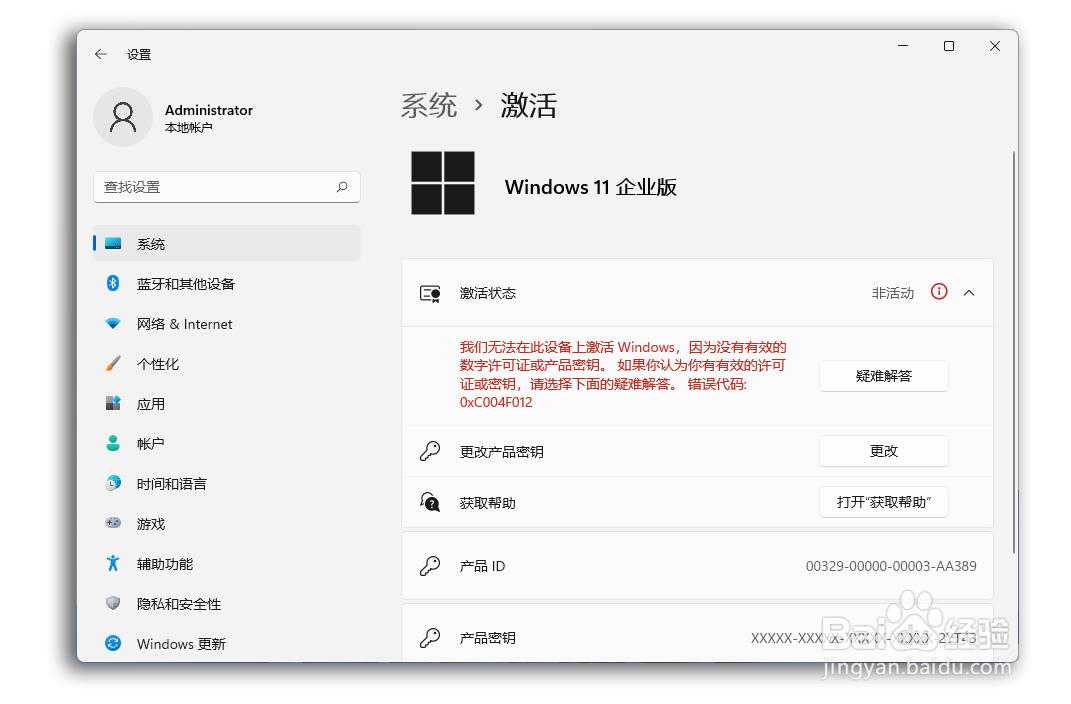The height and width of the screenshot is (704, 1071).
Task: Collapse the 激活状态 section chevron
Action: click(x=969, y=293)
